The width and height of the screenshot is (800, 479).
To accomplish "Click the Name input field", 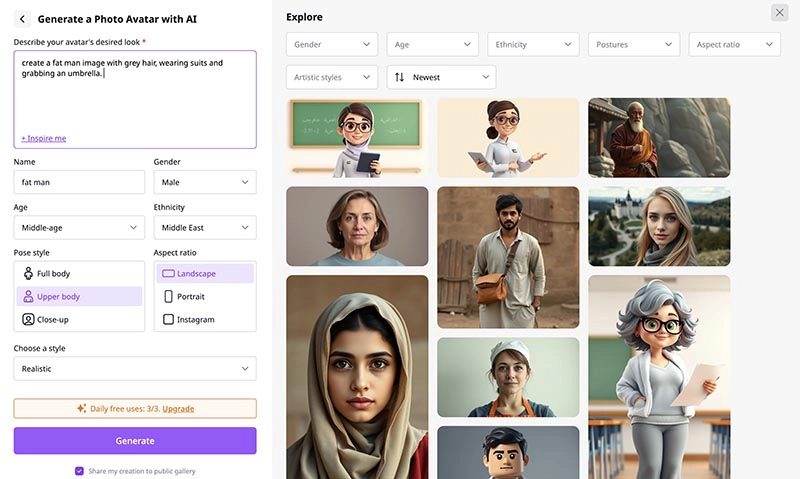I will [x=79, y=182].
